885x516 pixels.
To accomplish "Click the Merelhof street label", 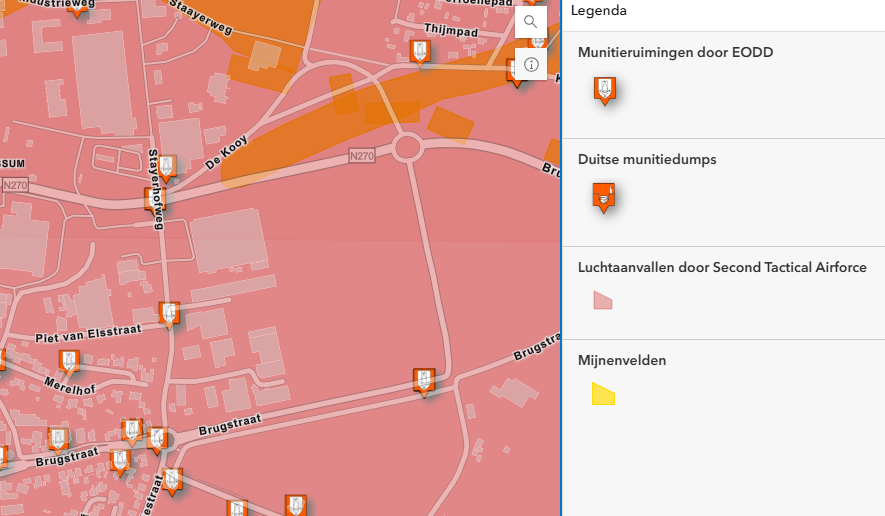I will coord(69,386).
